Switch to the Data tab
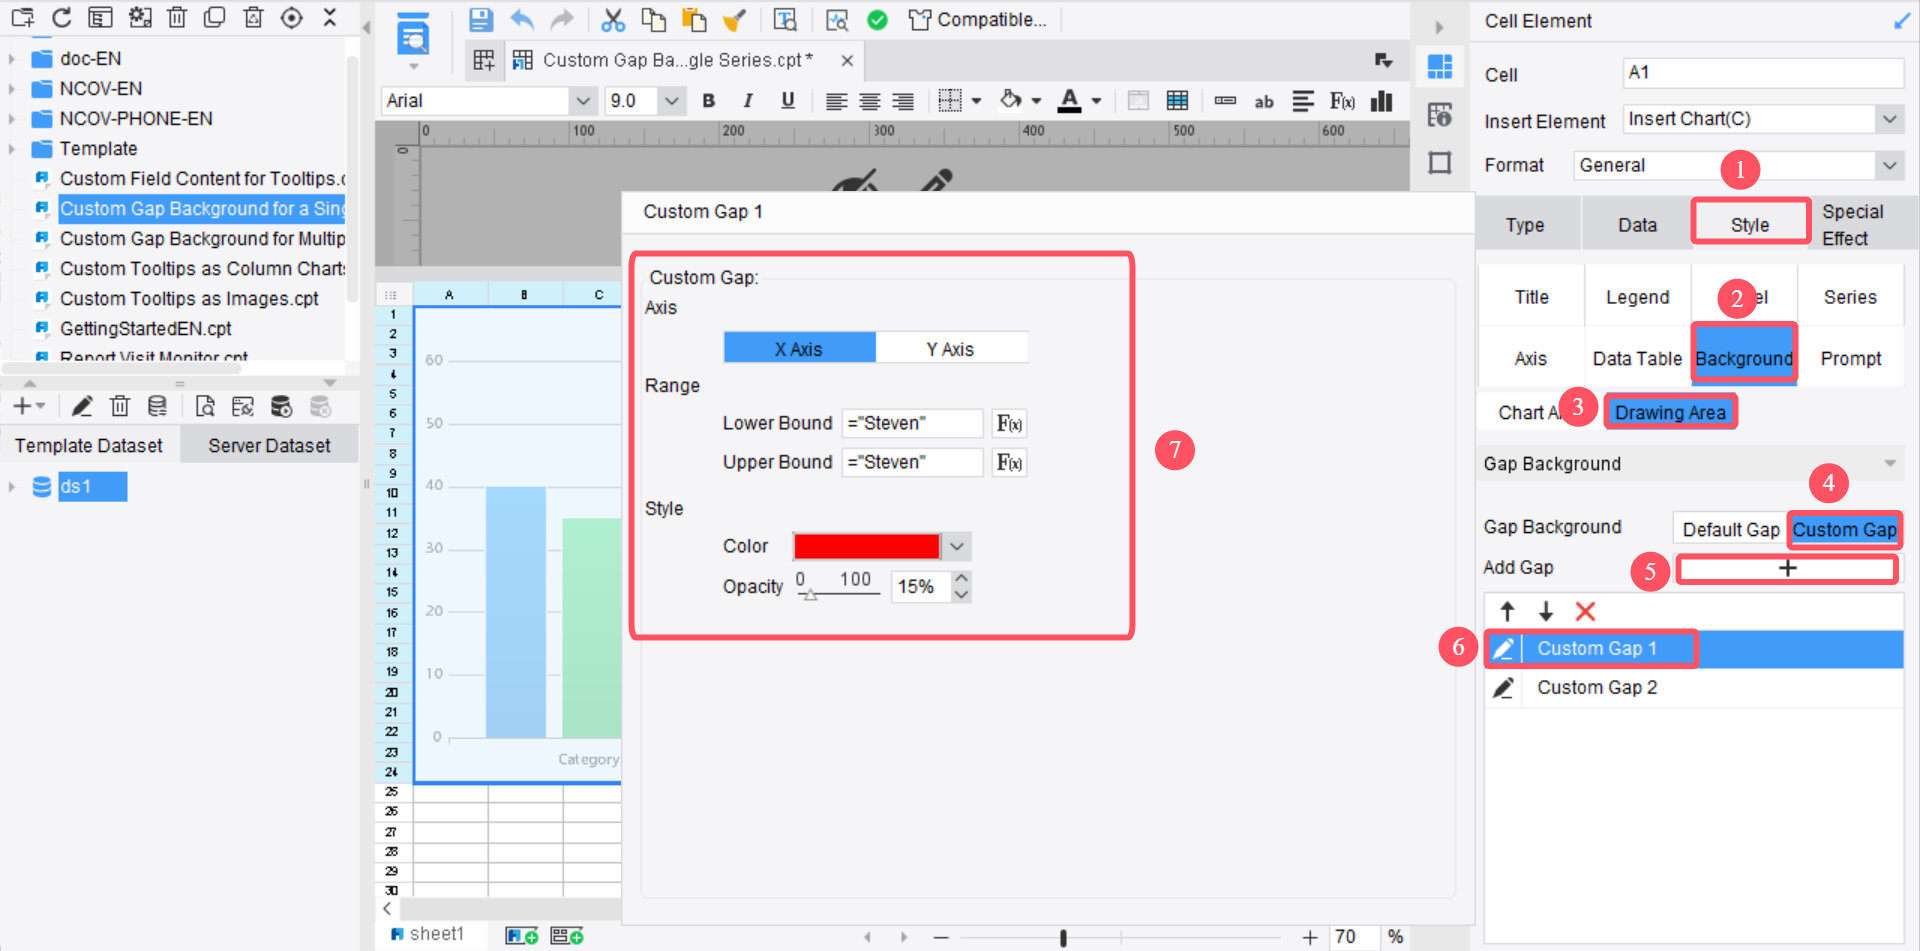Image resolution: width=1920 pixels, height=951 pixels. pyautogui.click(x=1637, y=225)
